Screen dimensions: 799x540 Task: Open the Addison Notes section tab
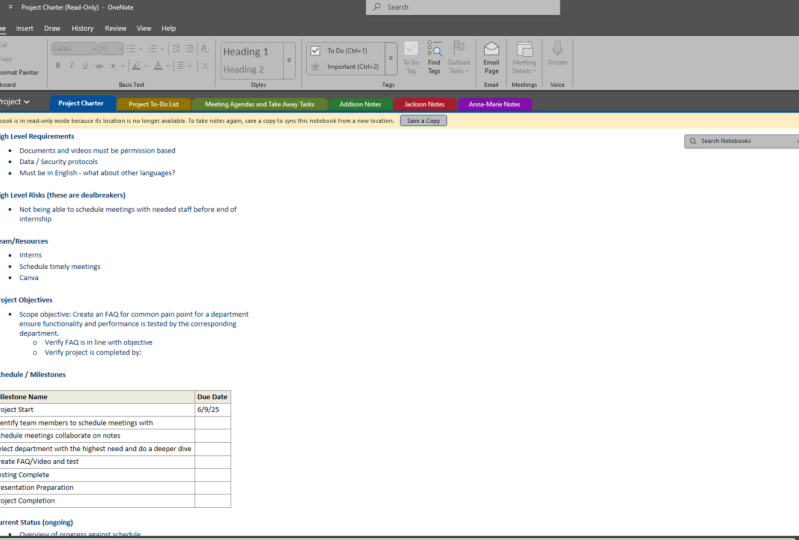pos(360,104)
